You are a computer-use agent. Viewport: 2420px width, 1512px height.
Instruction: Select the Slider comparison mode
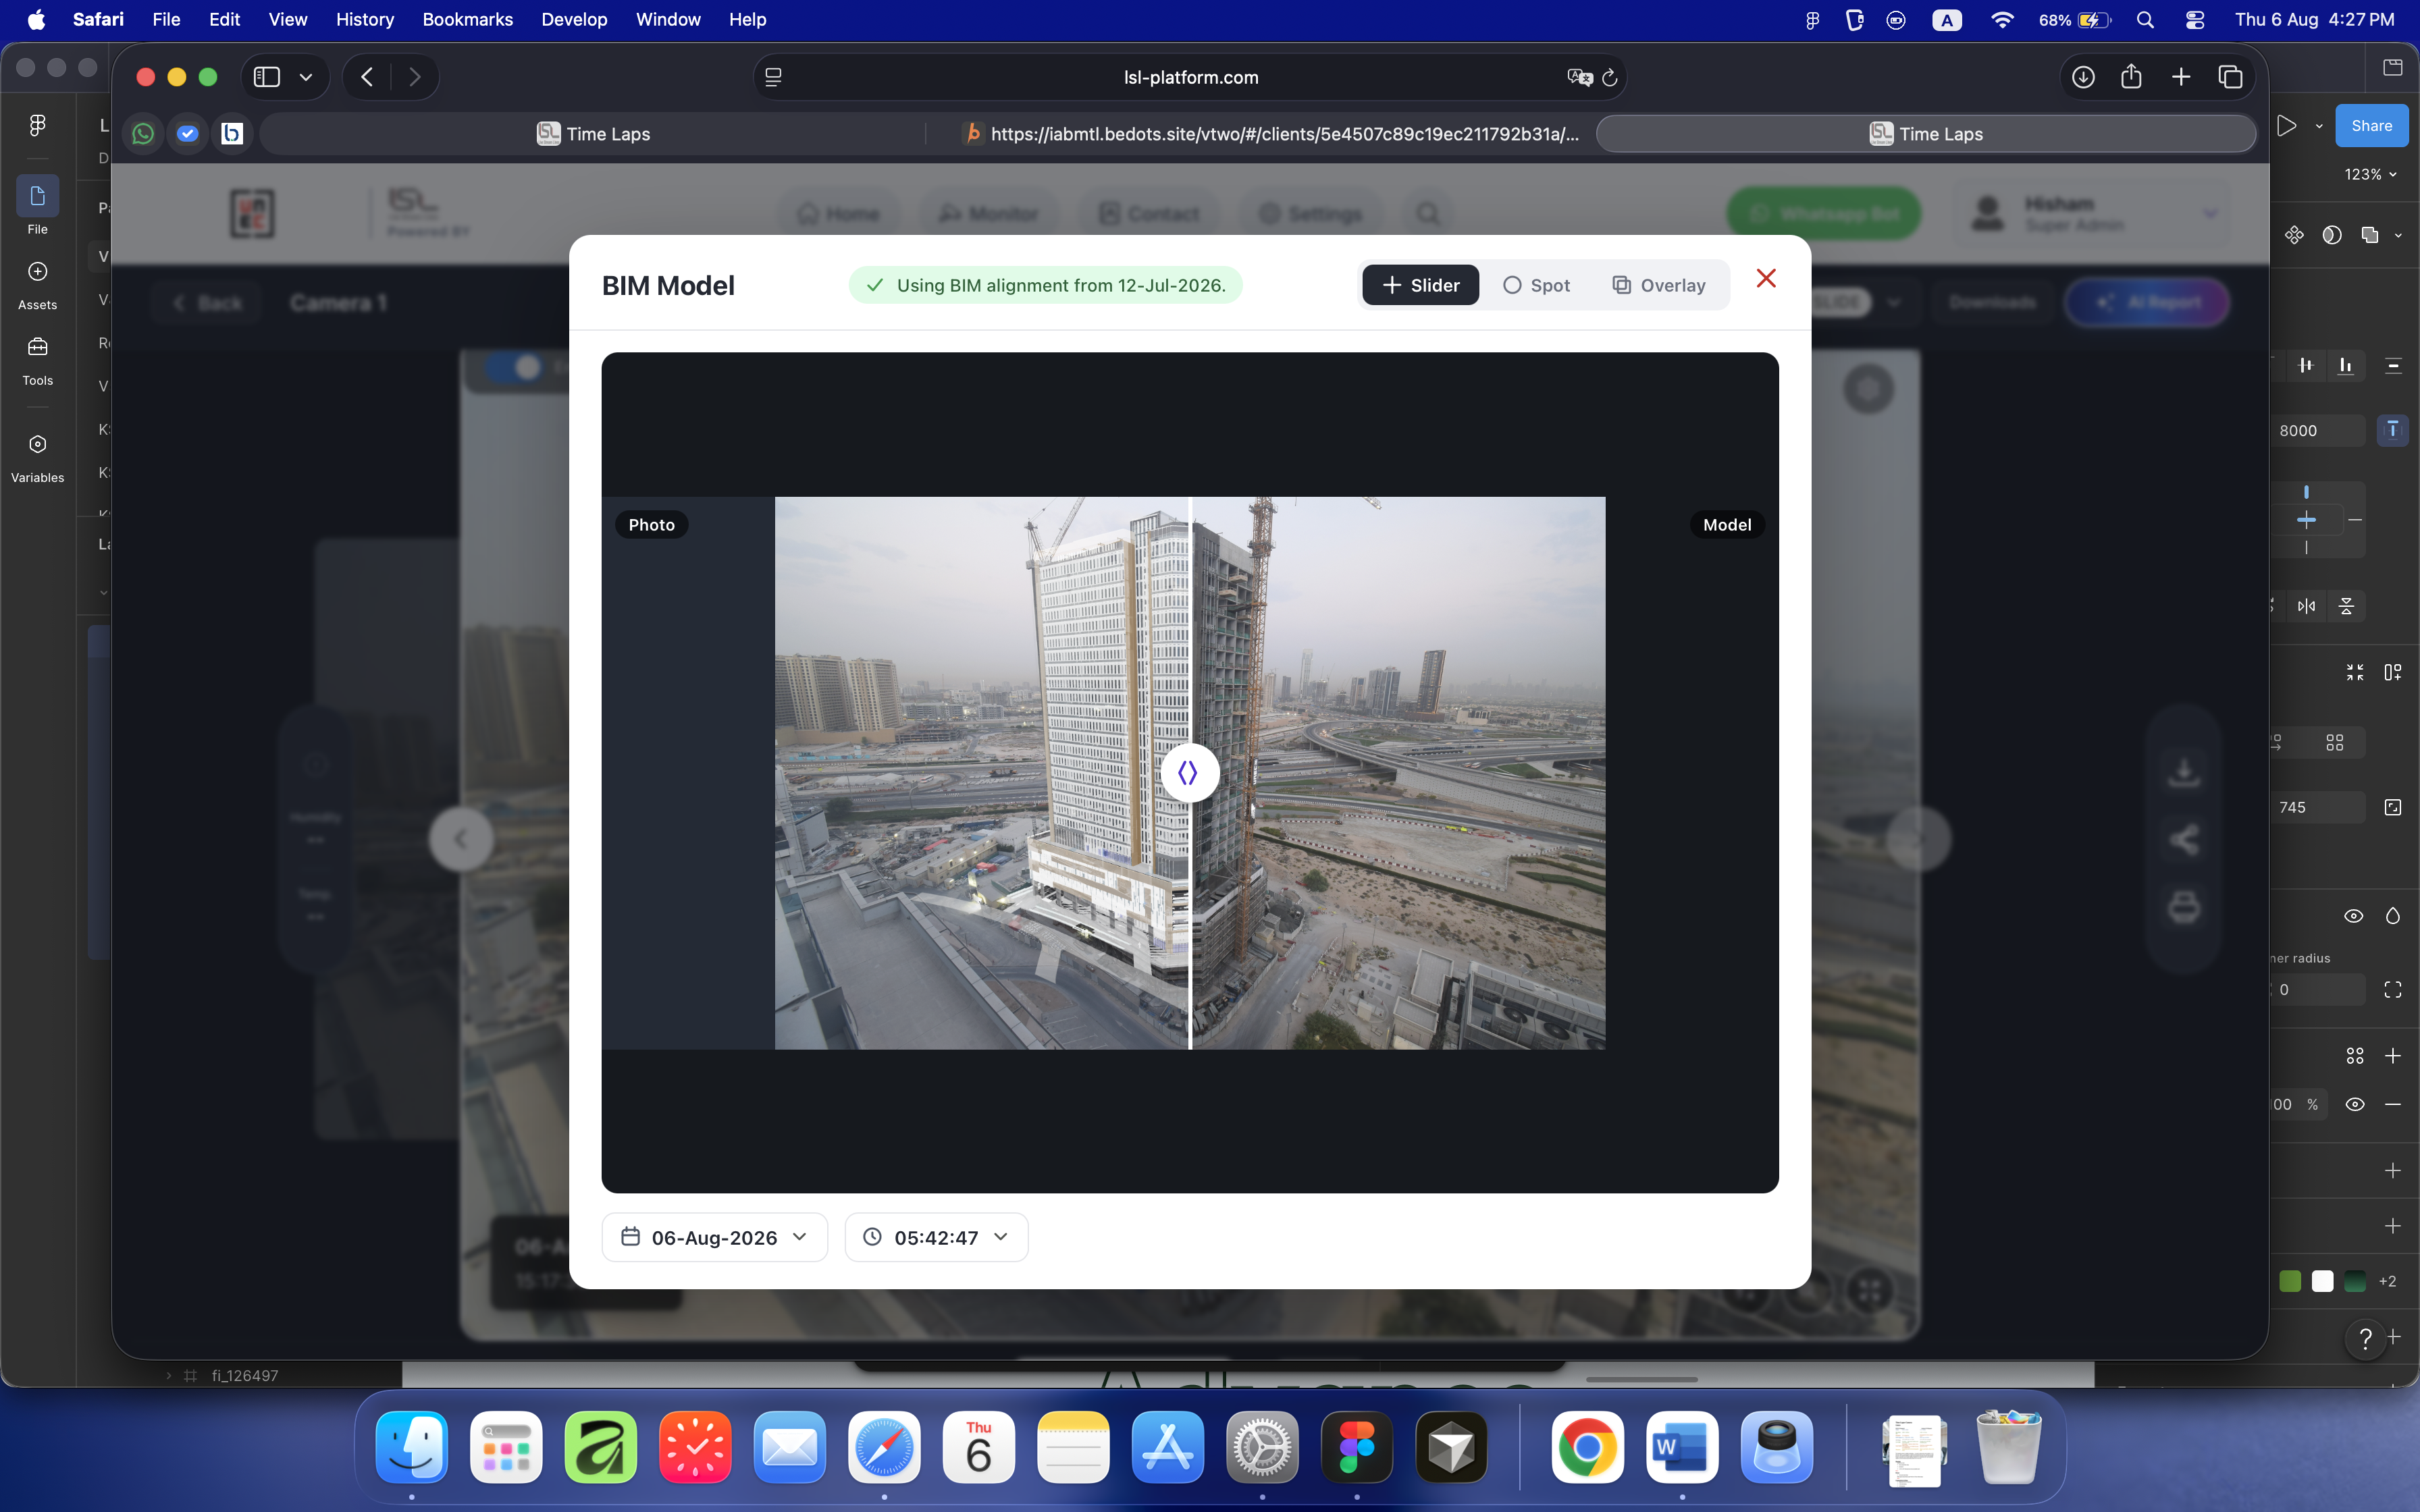pos(1420,285)
